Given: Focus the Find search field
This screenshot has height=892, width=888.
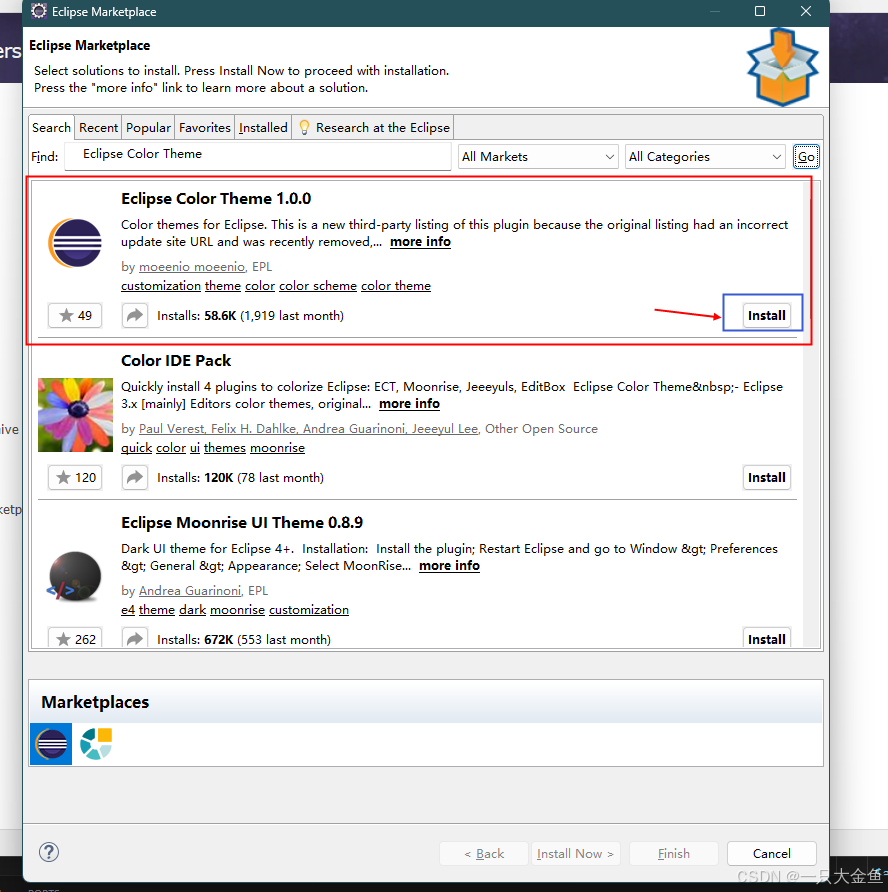Looking at the screenshot, I should [258, 155].
